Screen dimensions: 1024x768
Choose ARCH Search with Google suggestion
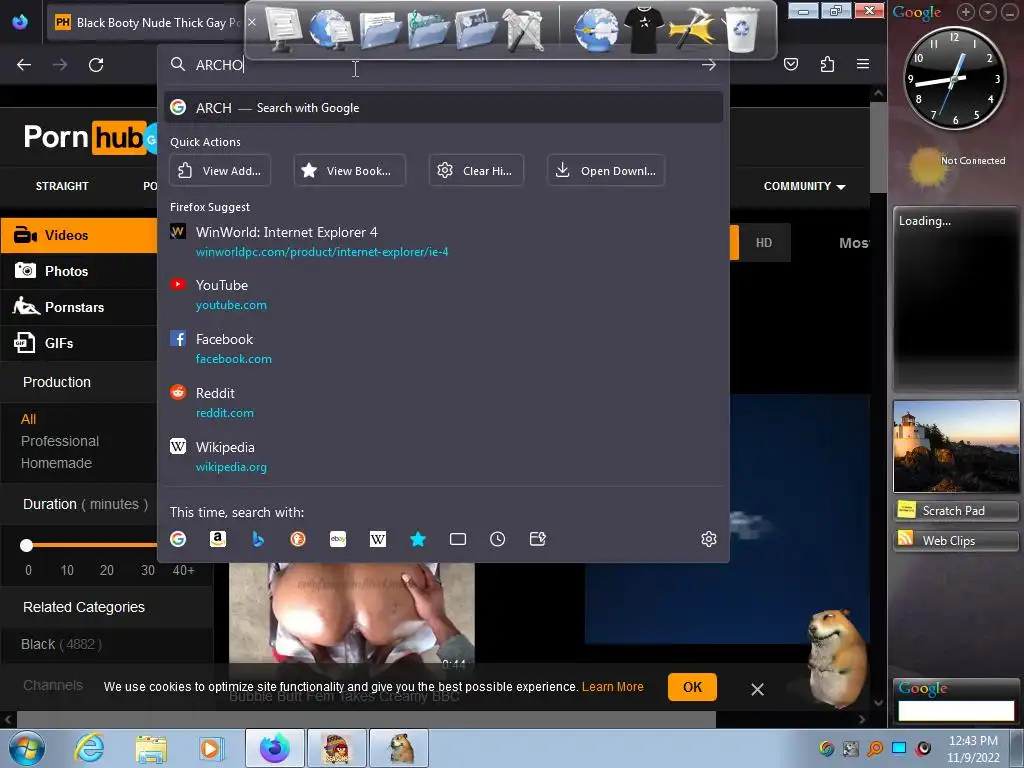[x=443, y=108]
